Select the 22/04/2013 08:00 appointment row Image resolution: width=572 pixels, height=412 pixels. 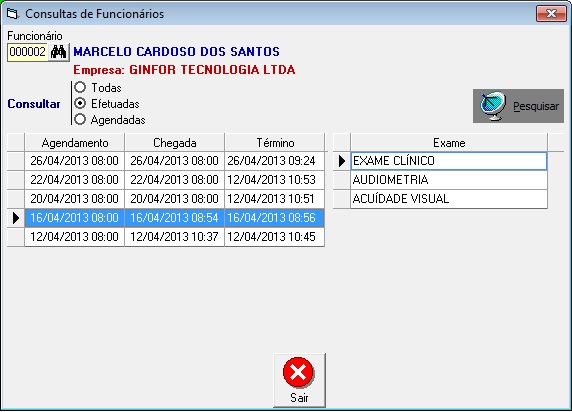[x=166, y=180]
